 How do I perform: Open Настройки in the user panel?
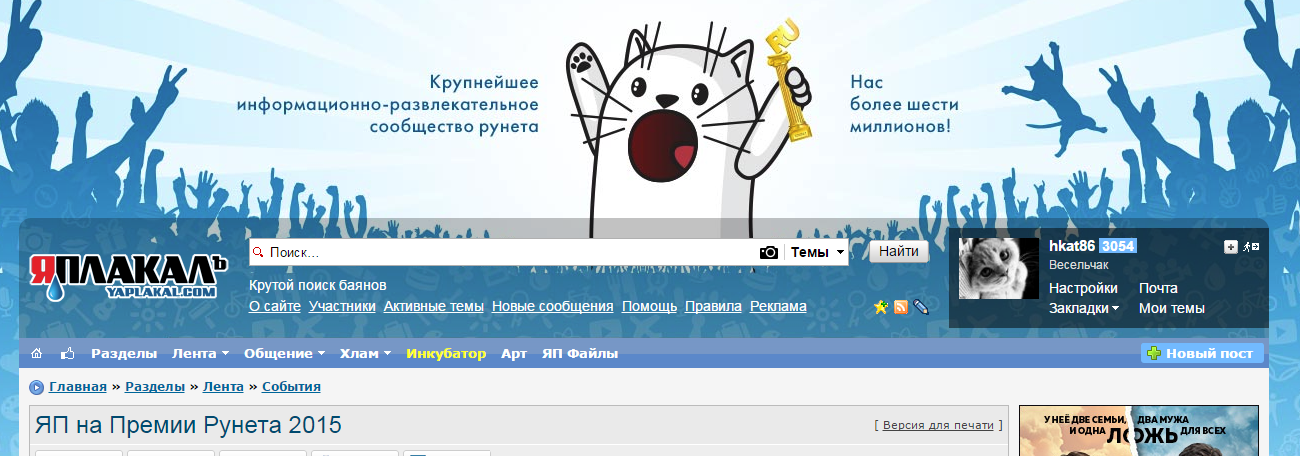[x=1083, y=288]
